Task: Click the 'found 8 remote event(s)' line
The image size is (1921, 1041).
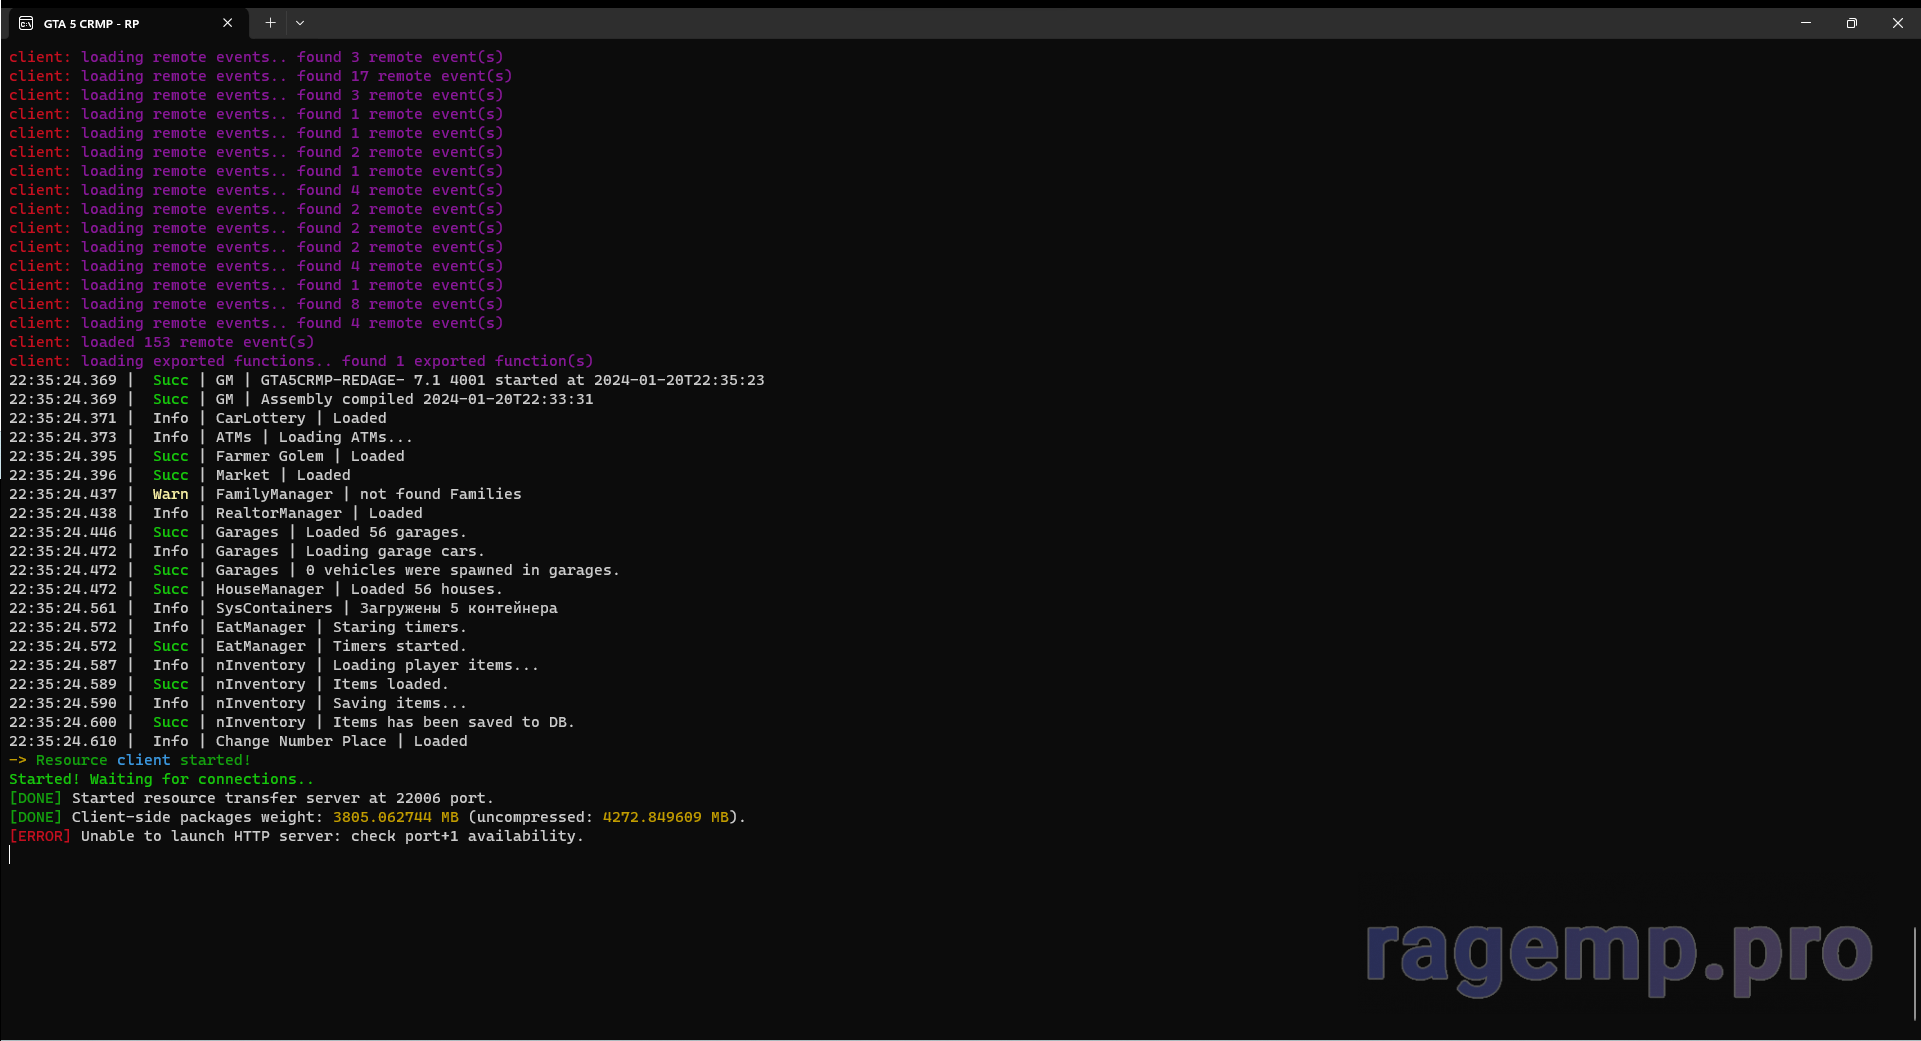Action: 256,304
